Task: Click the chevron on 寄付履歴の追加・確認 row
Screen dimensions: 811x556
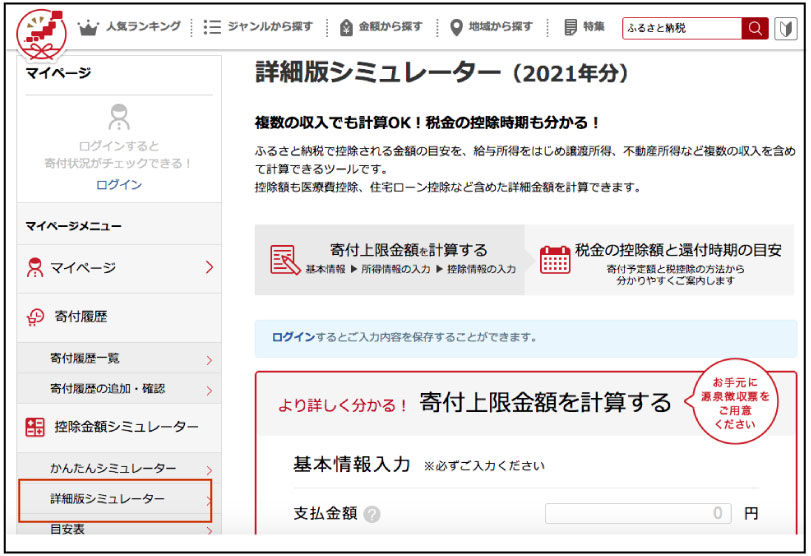Action: pos(209,390)
